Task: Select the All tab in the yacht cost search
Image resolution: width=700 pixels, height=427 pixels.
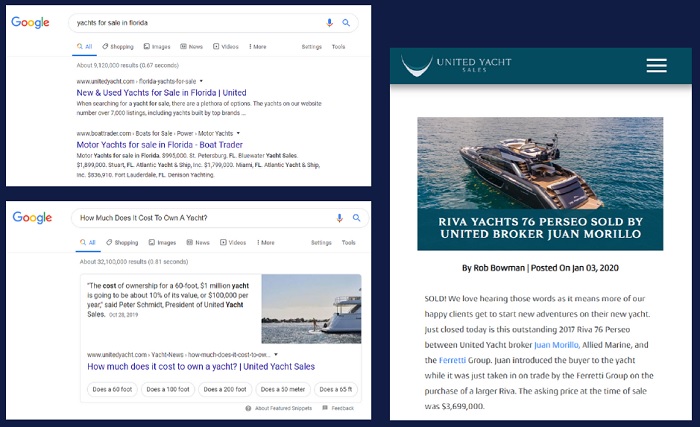Action: click(88, 243)
